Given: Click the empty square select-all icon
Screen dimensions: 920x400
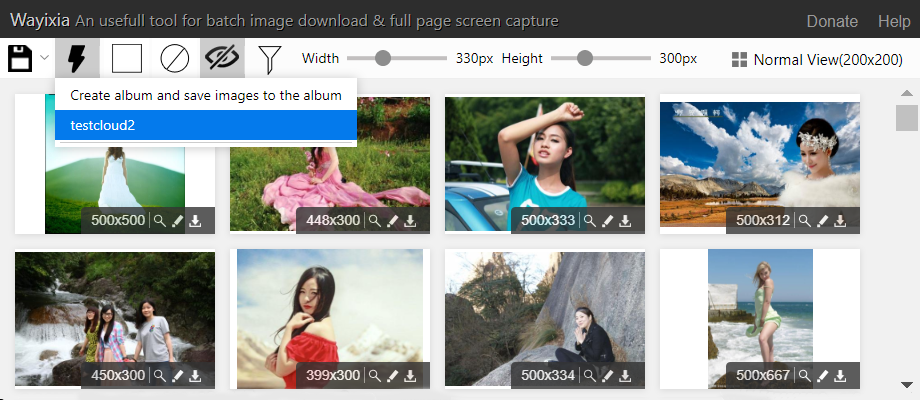Looking at the screenshot, I should point(127,59).
